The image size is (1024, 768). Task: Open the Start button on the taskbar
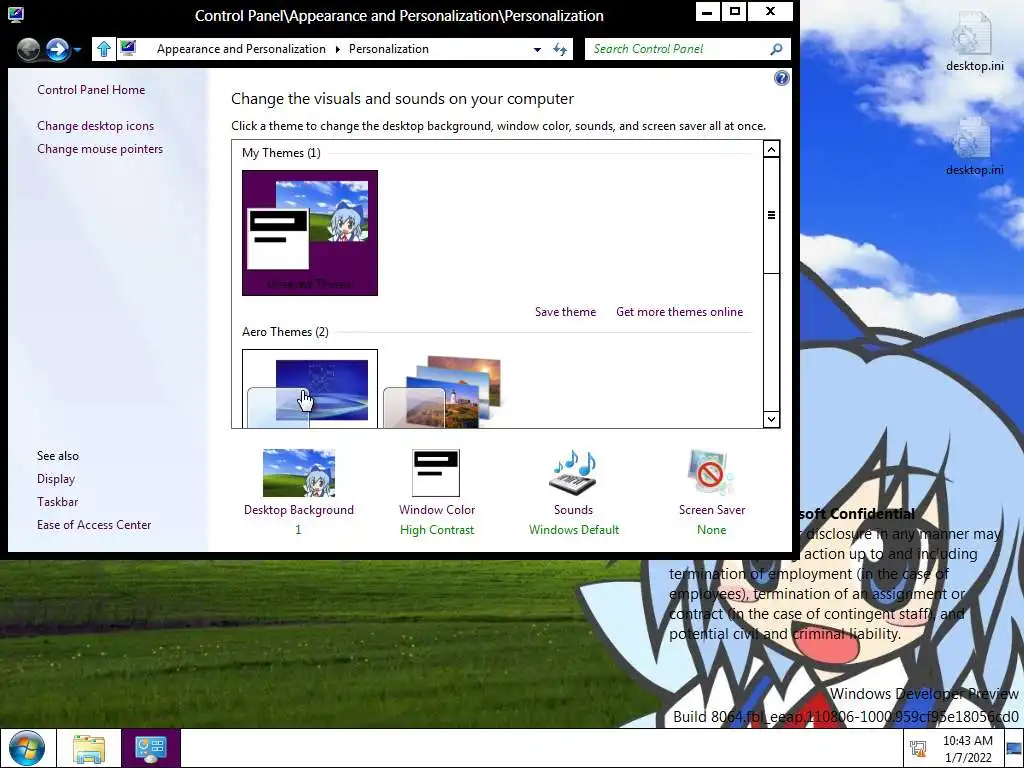pos(27,748)
